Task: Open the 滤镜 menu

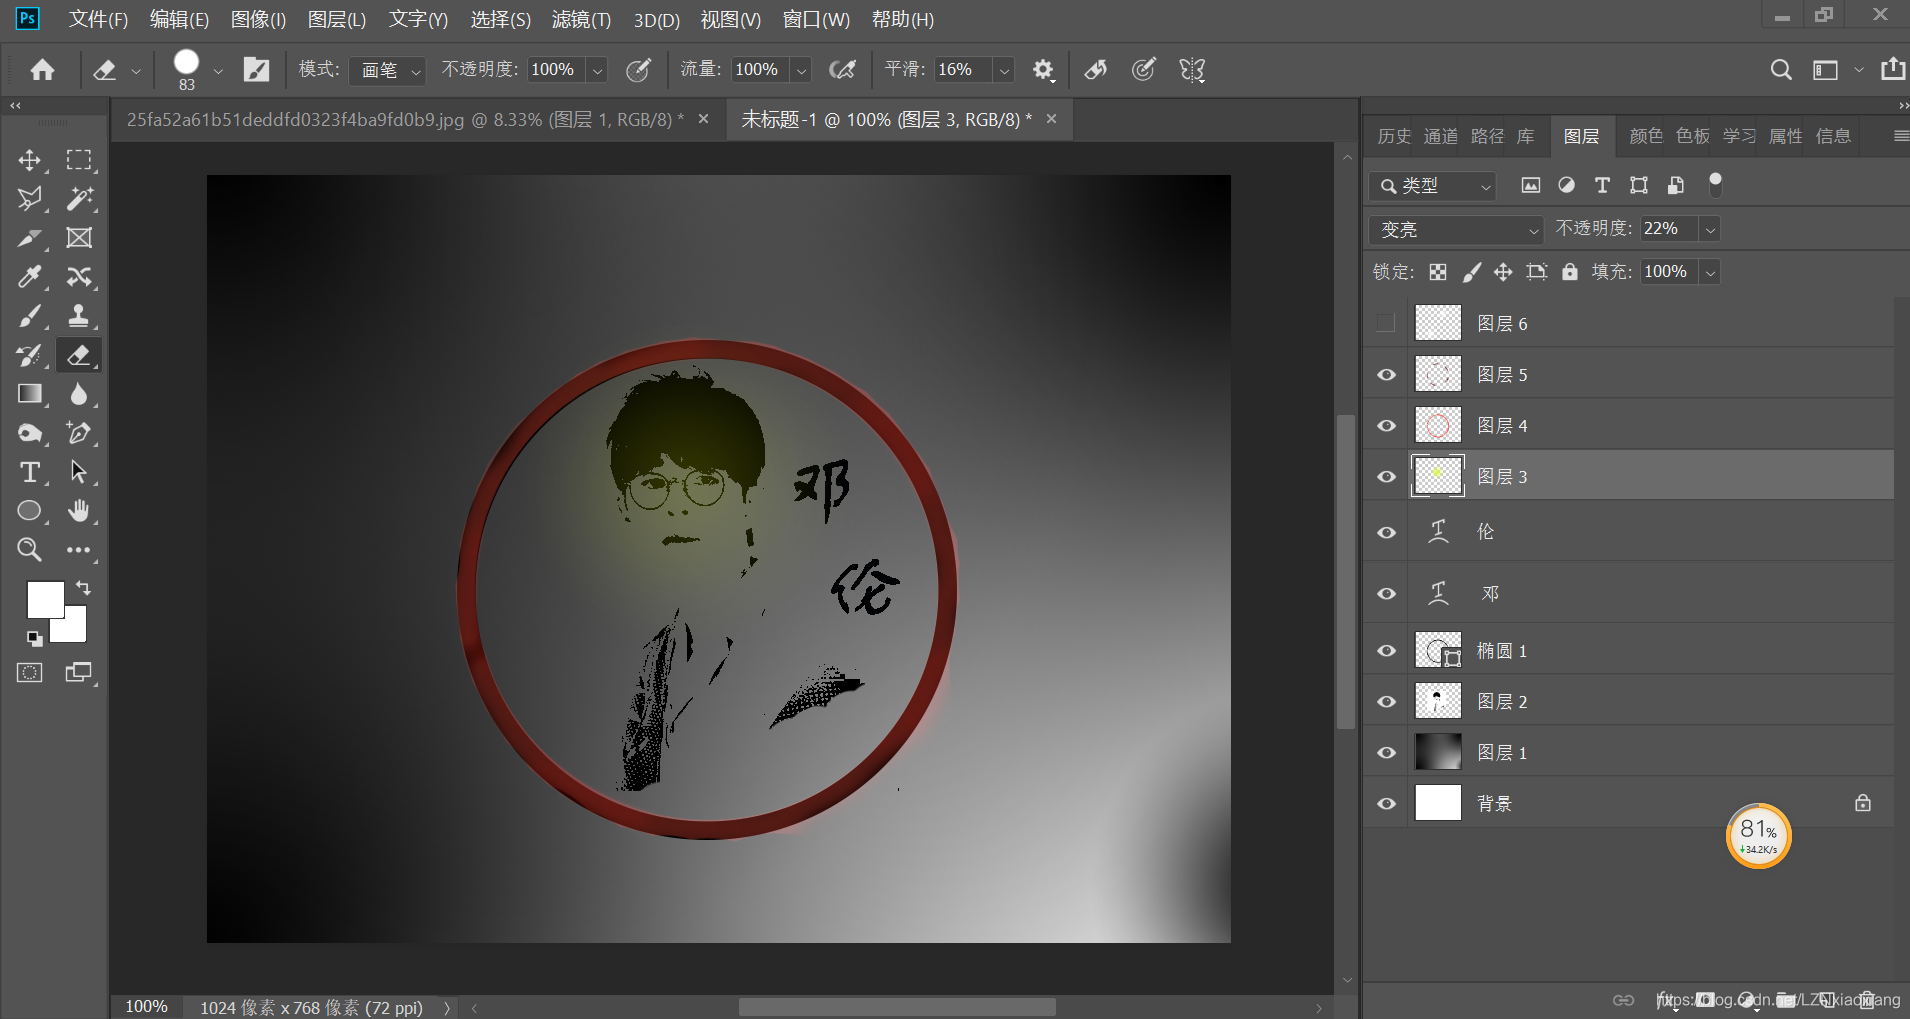Action: point(581,19)
